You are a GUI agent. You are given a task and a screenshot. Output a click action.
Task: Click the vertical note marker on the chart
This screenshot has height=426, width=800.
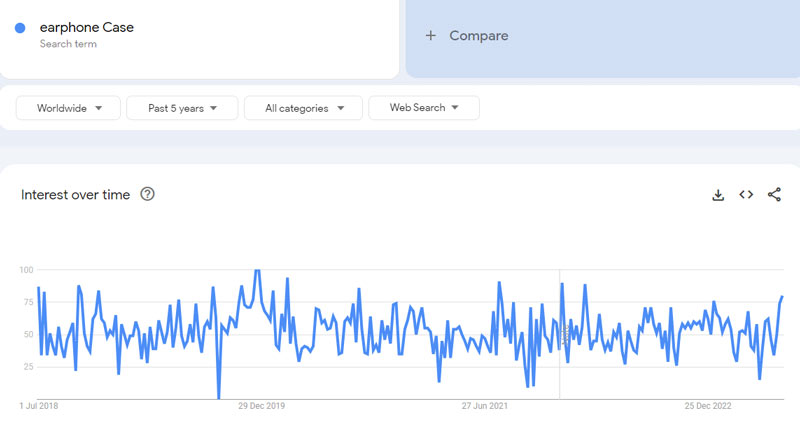tap(565, 334)
